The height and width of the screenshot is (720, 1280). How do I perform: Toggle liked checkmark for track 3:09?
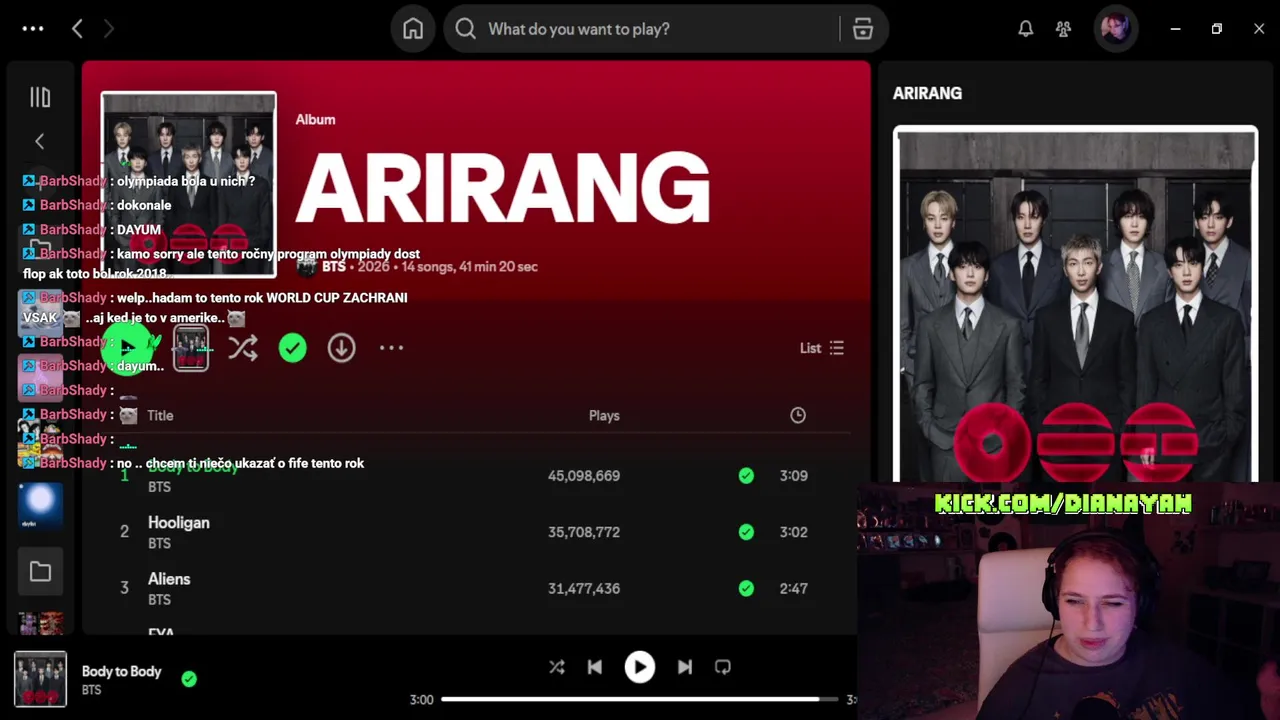click(x=746, y=476)
